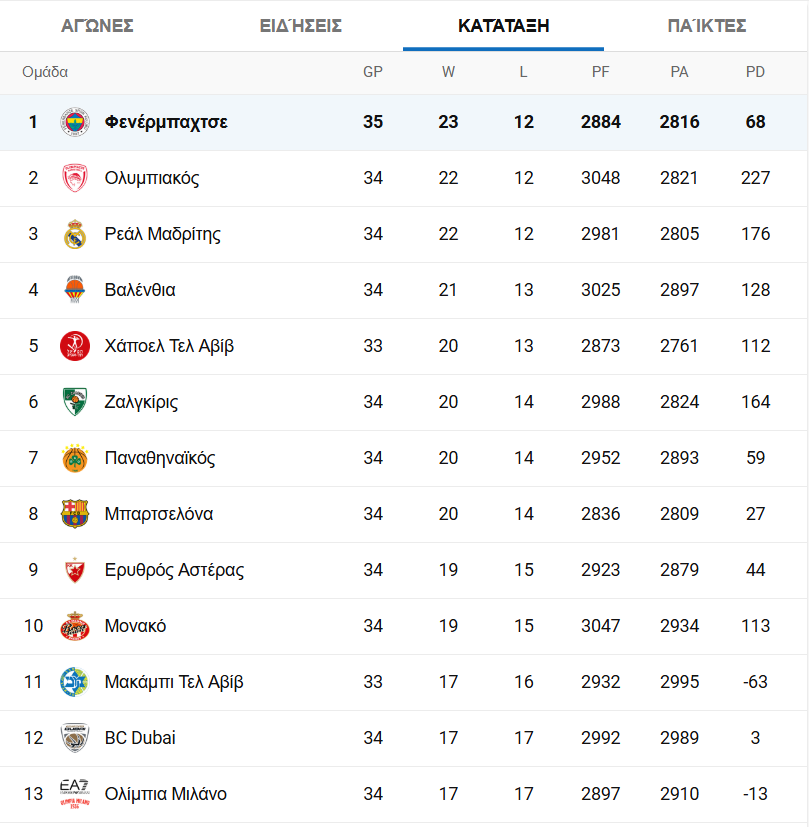Click the Valencia basketball logo
This screenshot has height=827, width=809.
pyautogui.click(x=75, y=290)
